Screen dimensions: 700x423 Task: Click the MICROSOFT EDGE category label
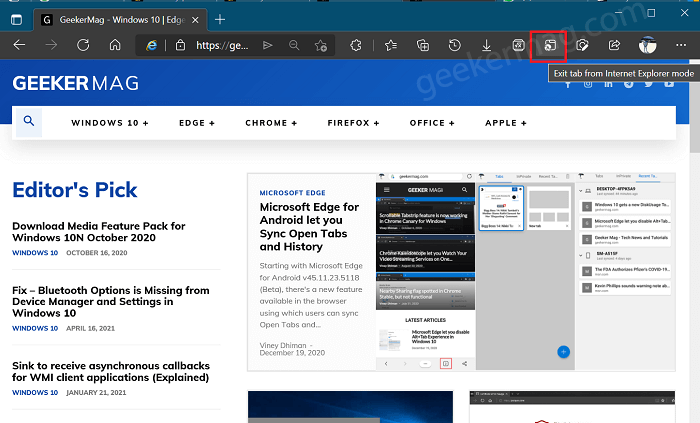[x=292, y=193]
